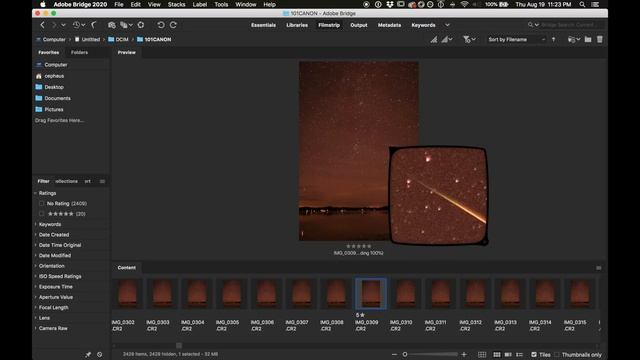Click thumbnail quality icon in path bar
This screenshot has width=640, height=360.
click(434, 40)
